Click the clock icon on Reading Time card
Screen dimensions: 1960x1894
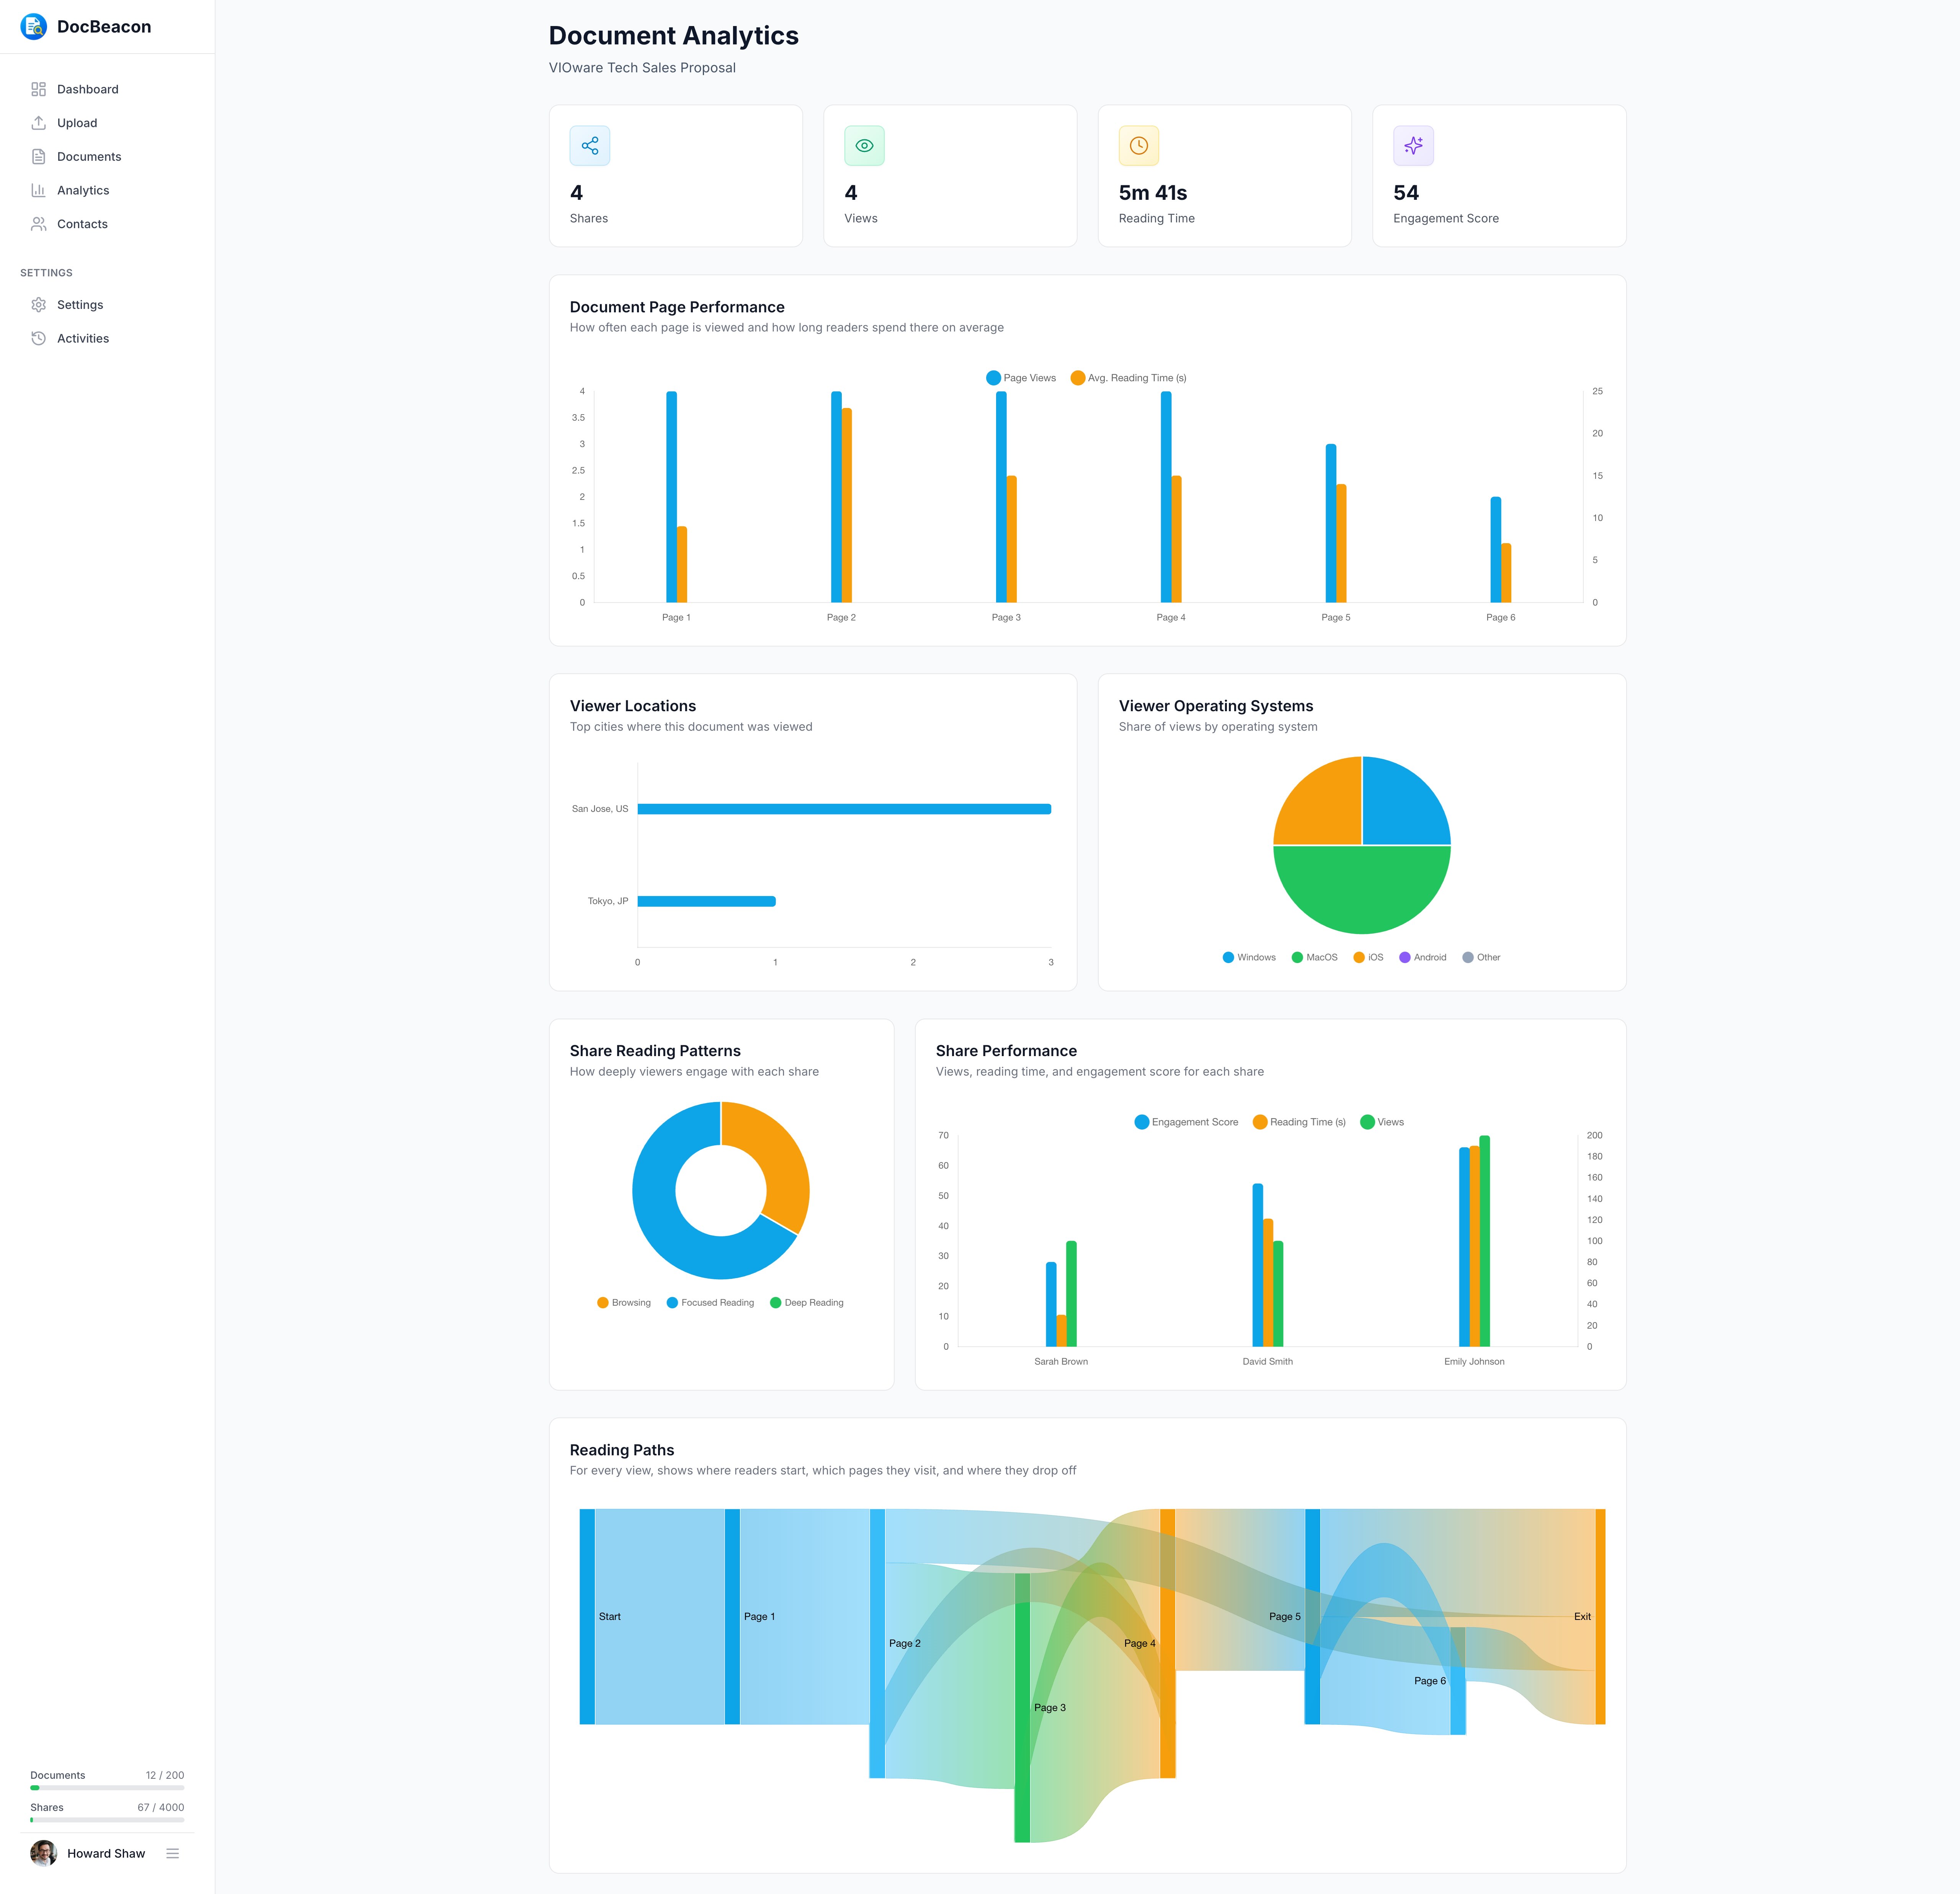tap(1139, 145)
